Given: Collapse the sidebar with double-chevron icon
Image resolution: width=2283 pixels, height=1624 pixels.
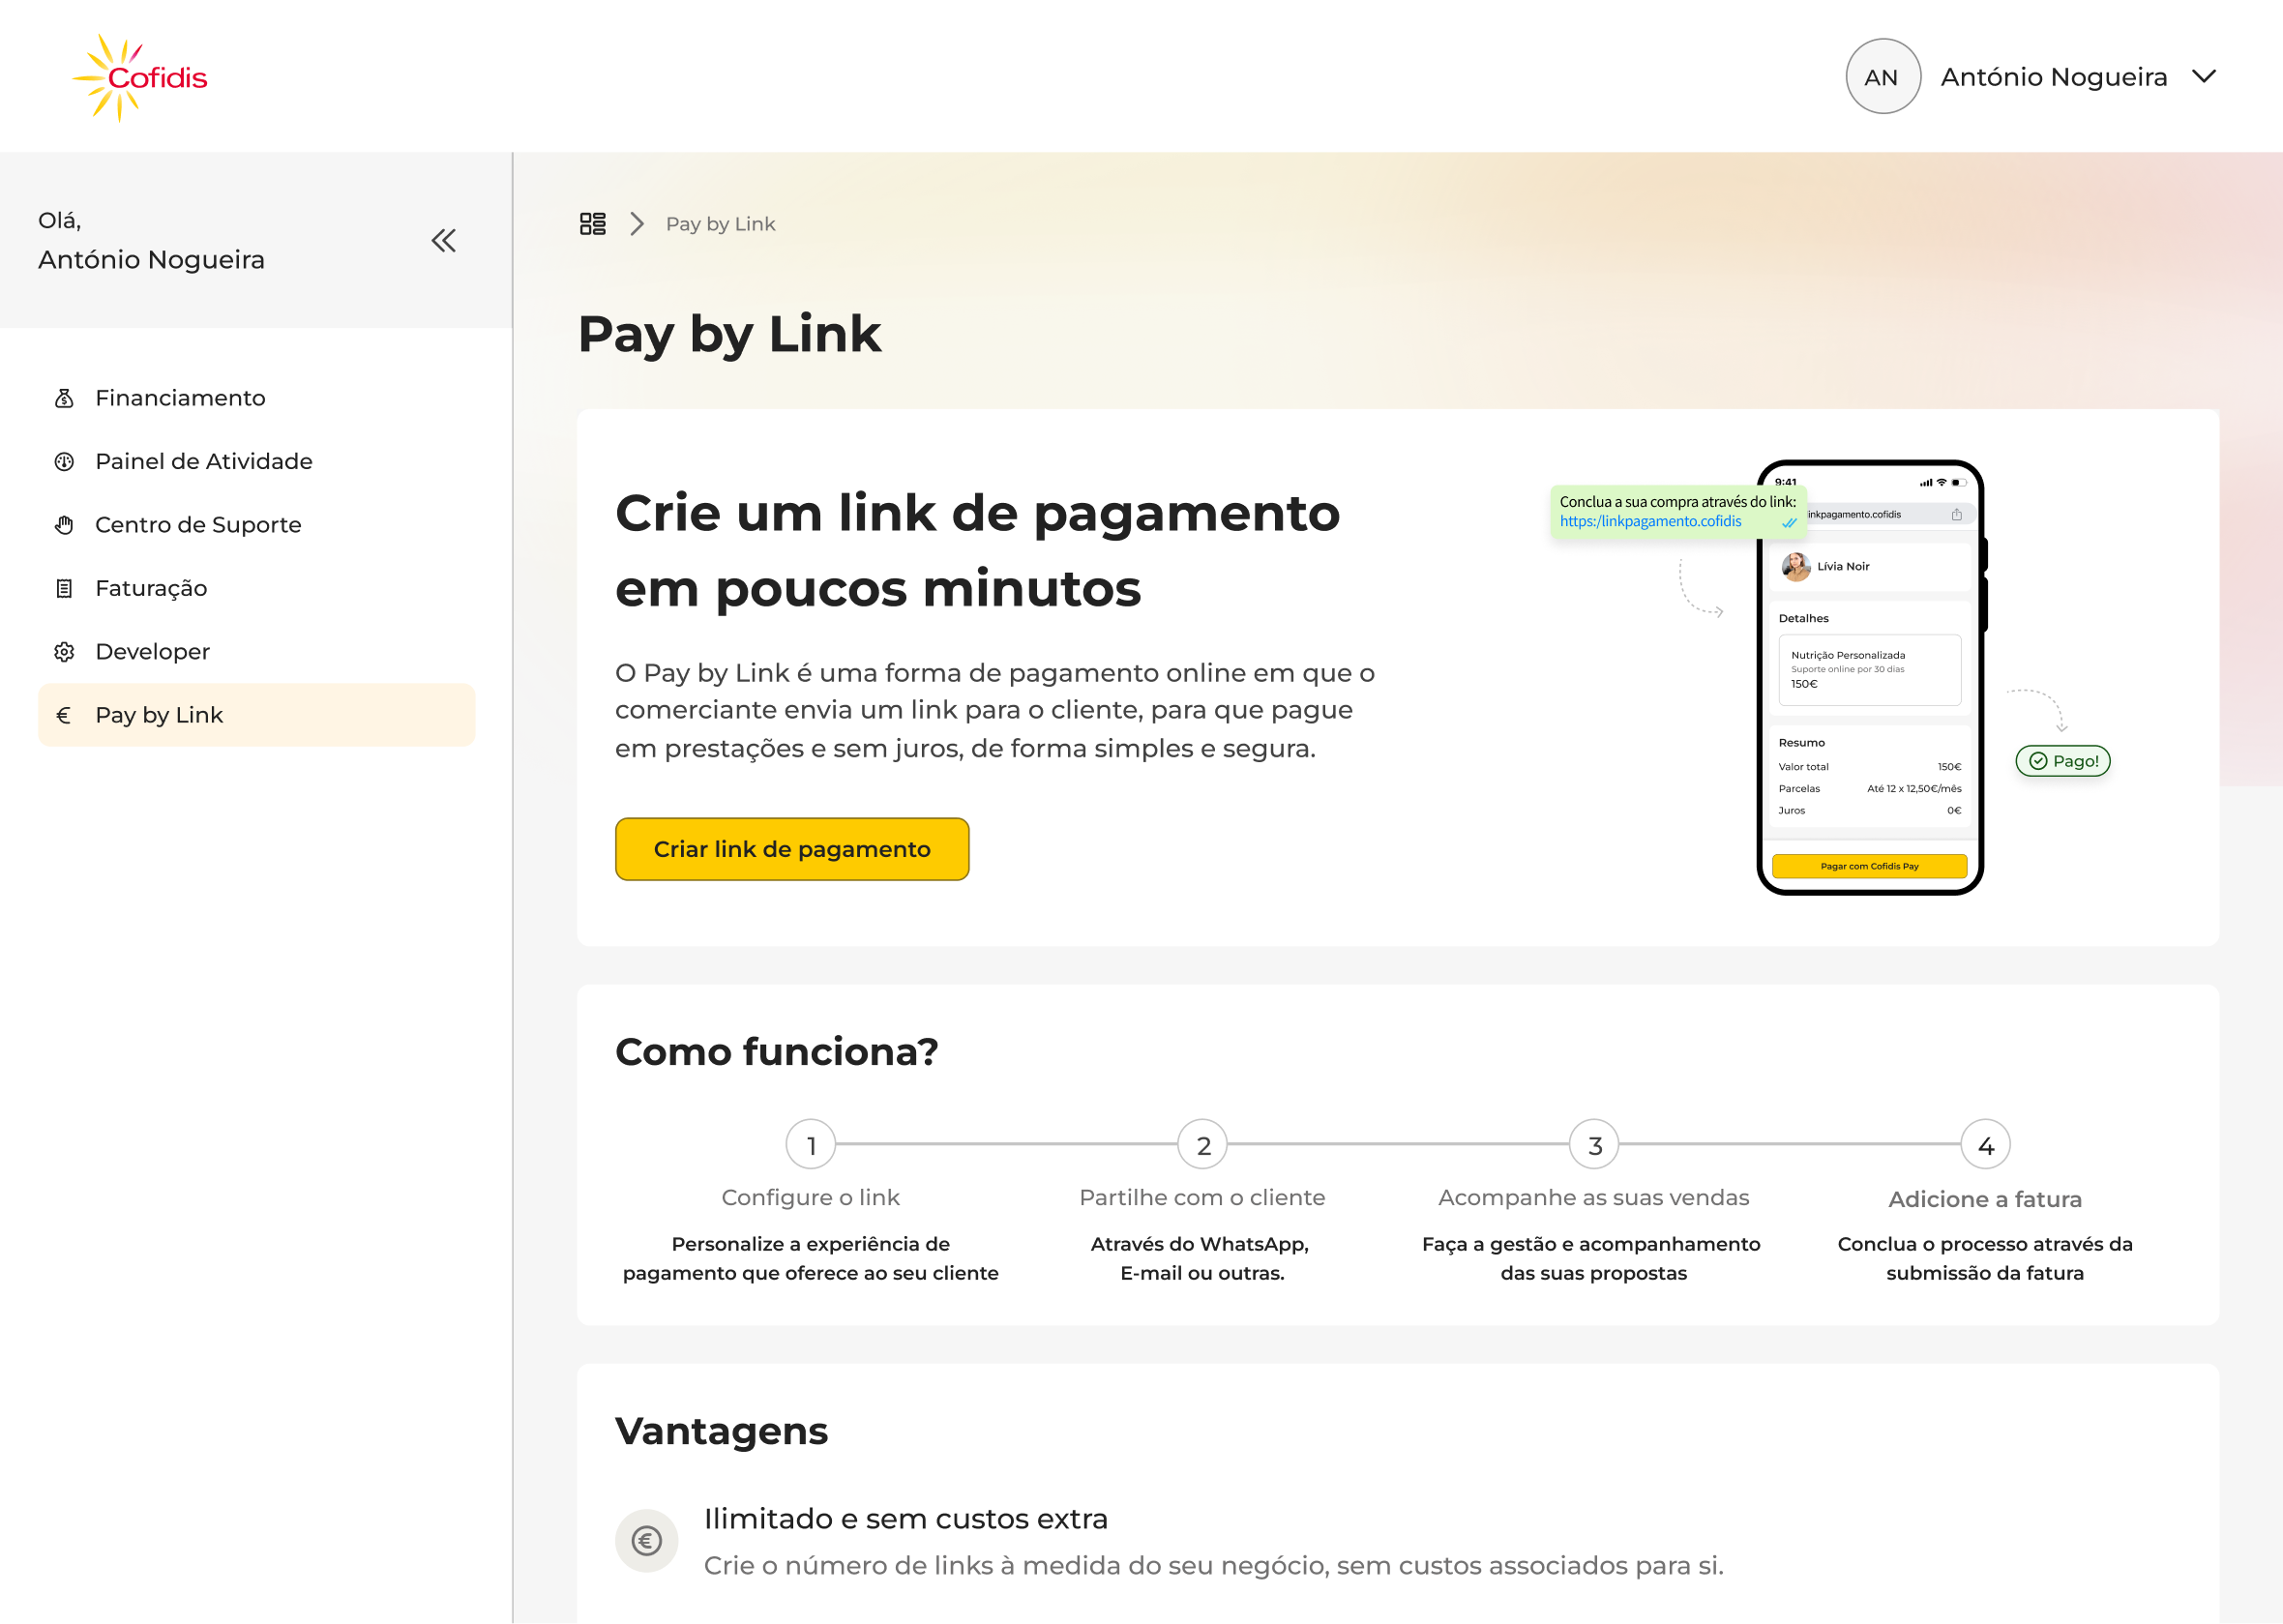Looking at the screenshot, I should coord(444,240).
